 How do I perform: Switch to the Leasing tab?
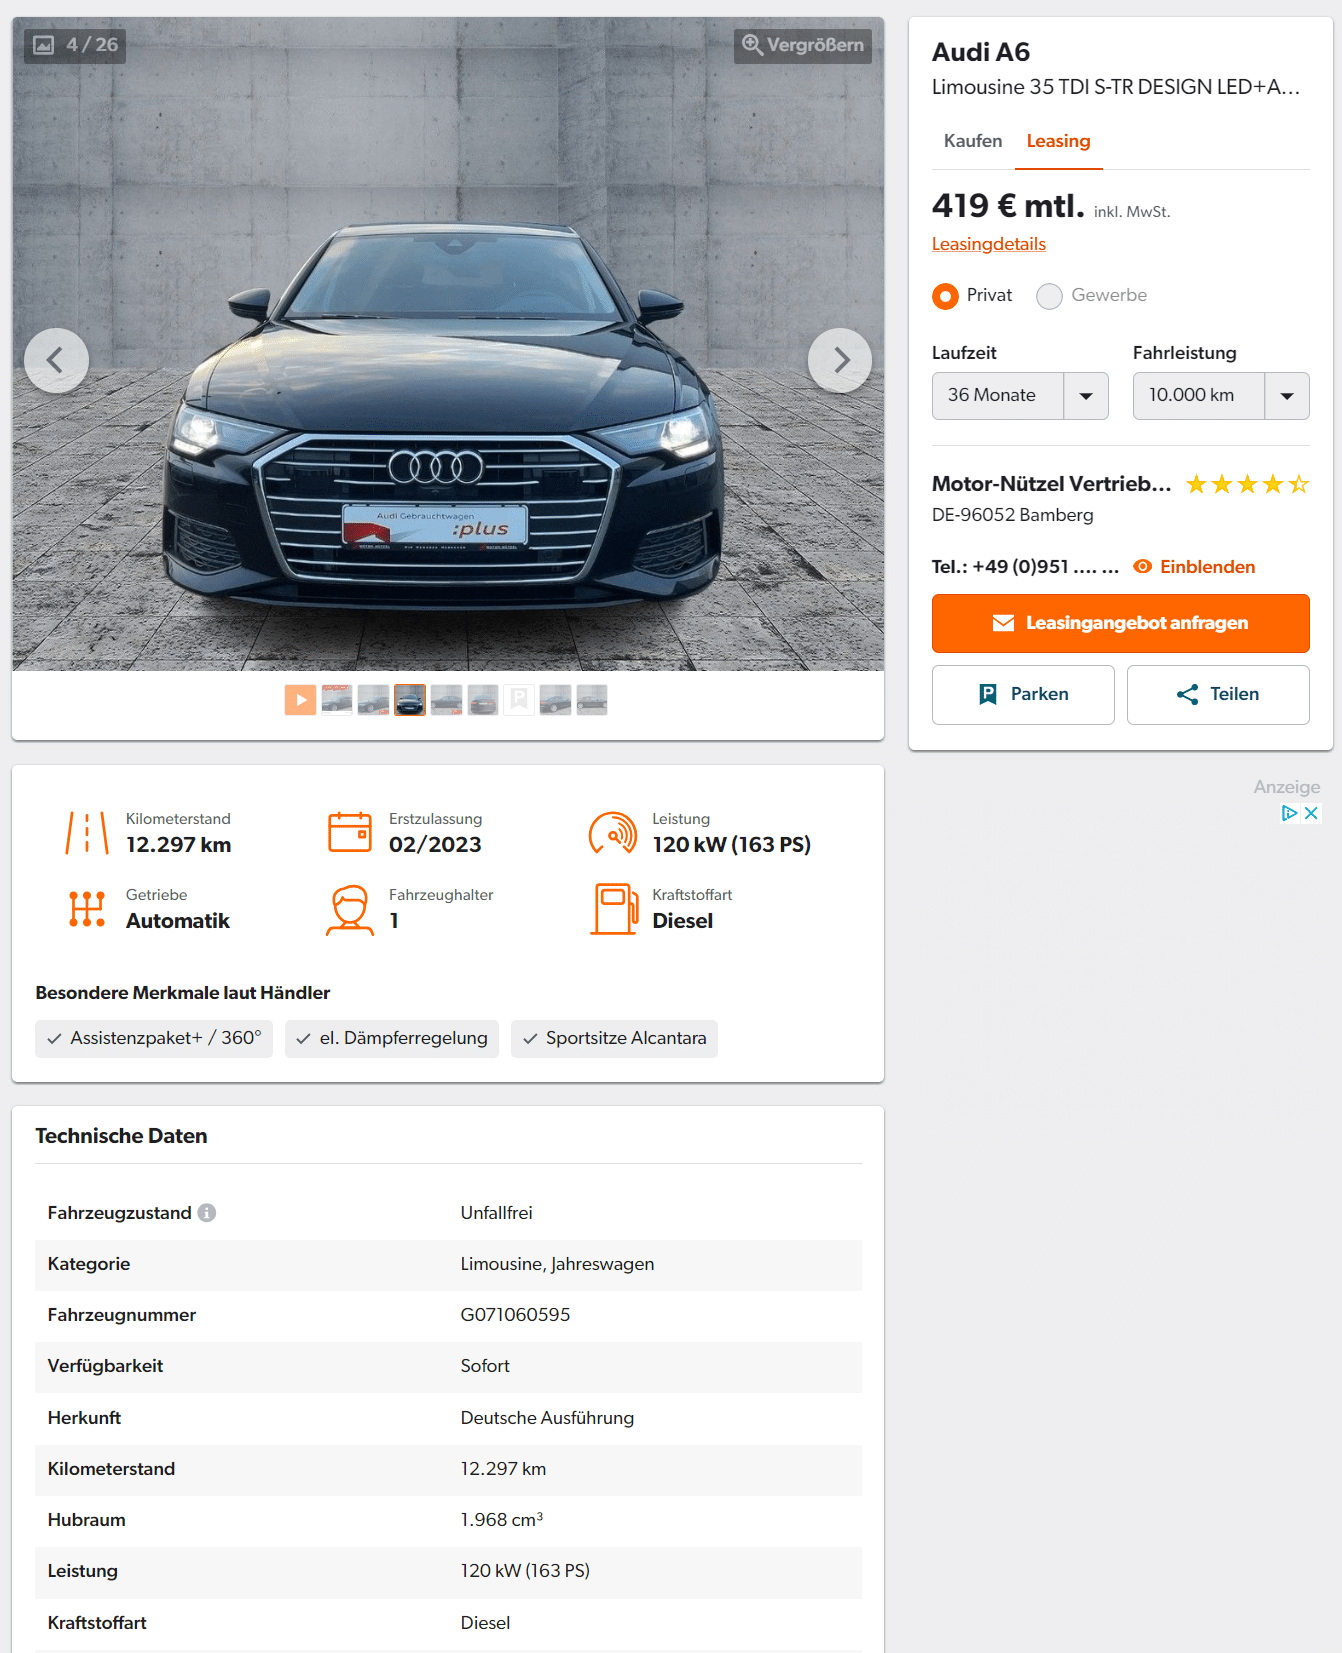pos(1058,141)
